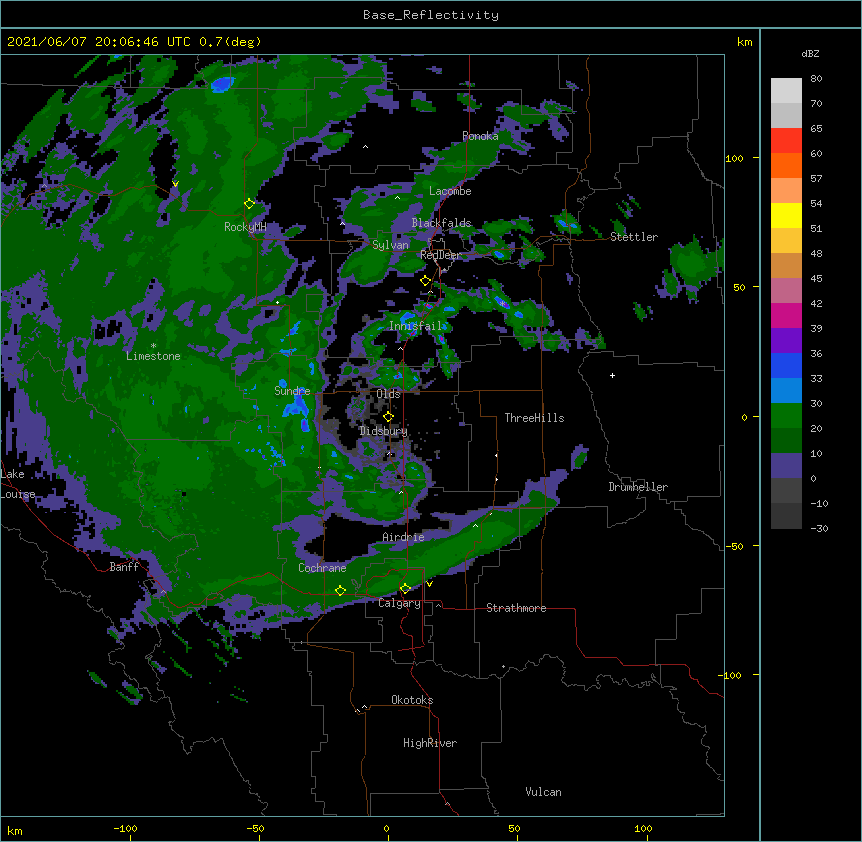Select the RockyMH label

coord(245,227)
